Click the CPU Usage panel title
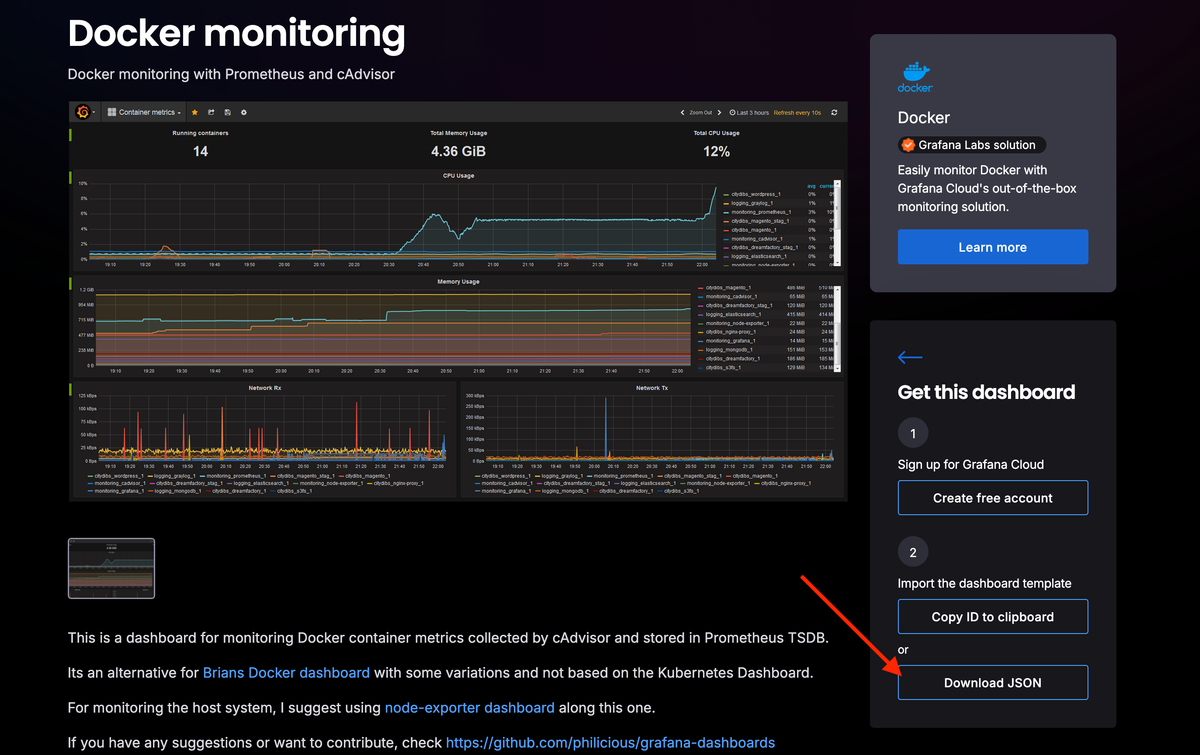The image size is (1200, 755). click(458, 175)
